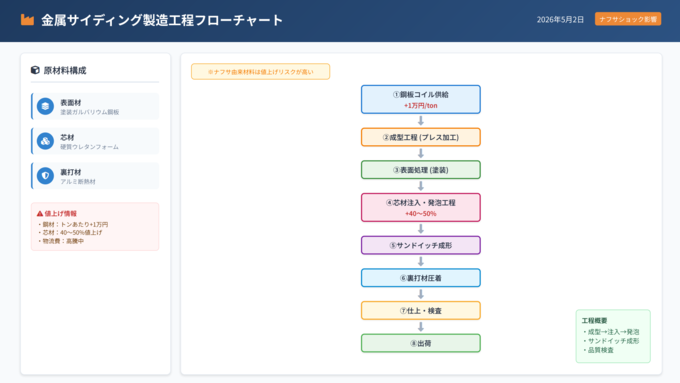Screen dimensions: 680x383
Task: Click step ③表面処理 (塗装) box
Action: [x=421, y=170]
